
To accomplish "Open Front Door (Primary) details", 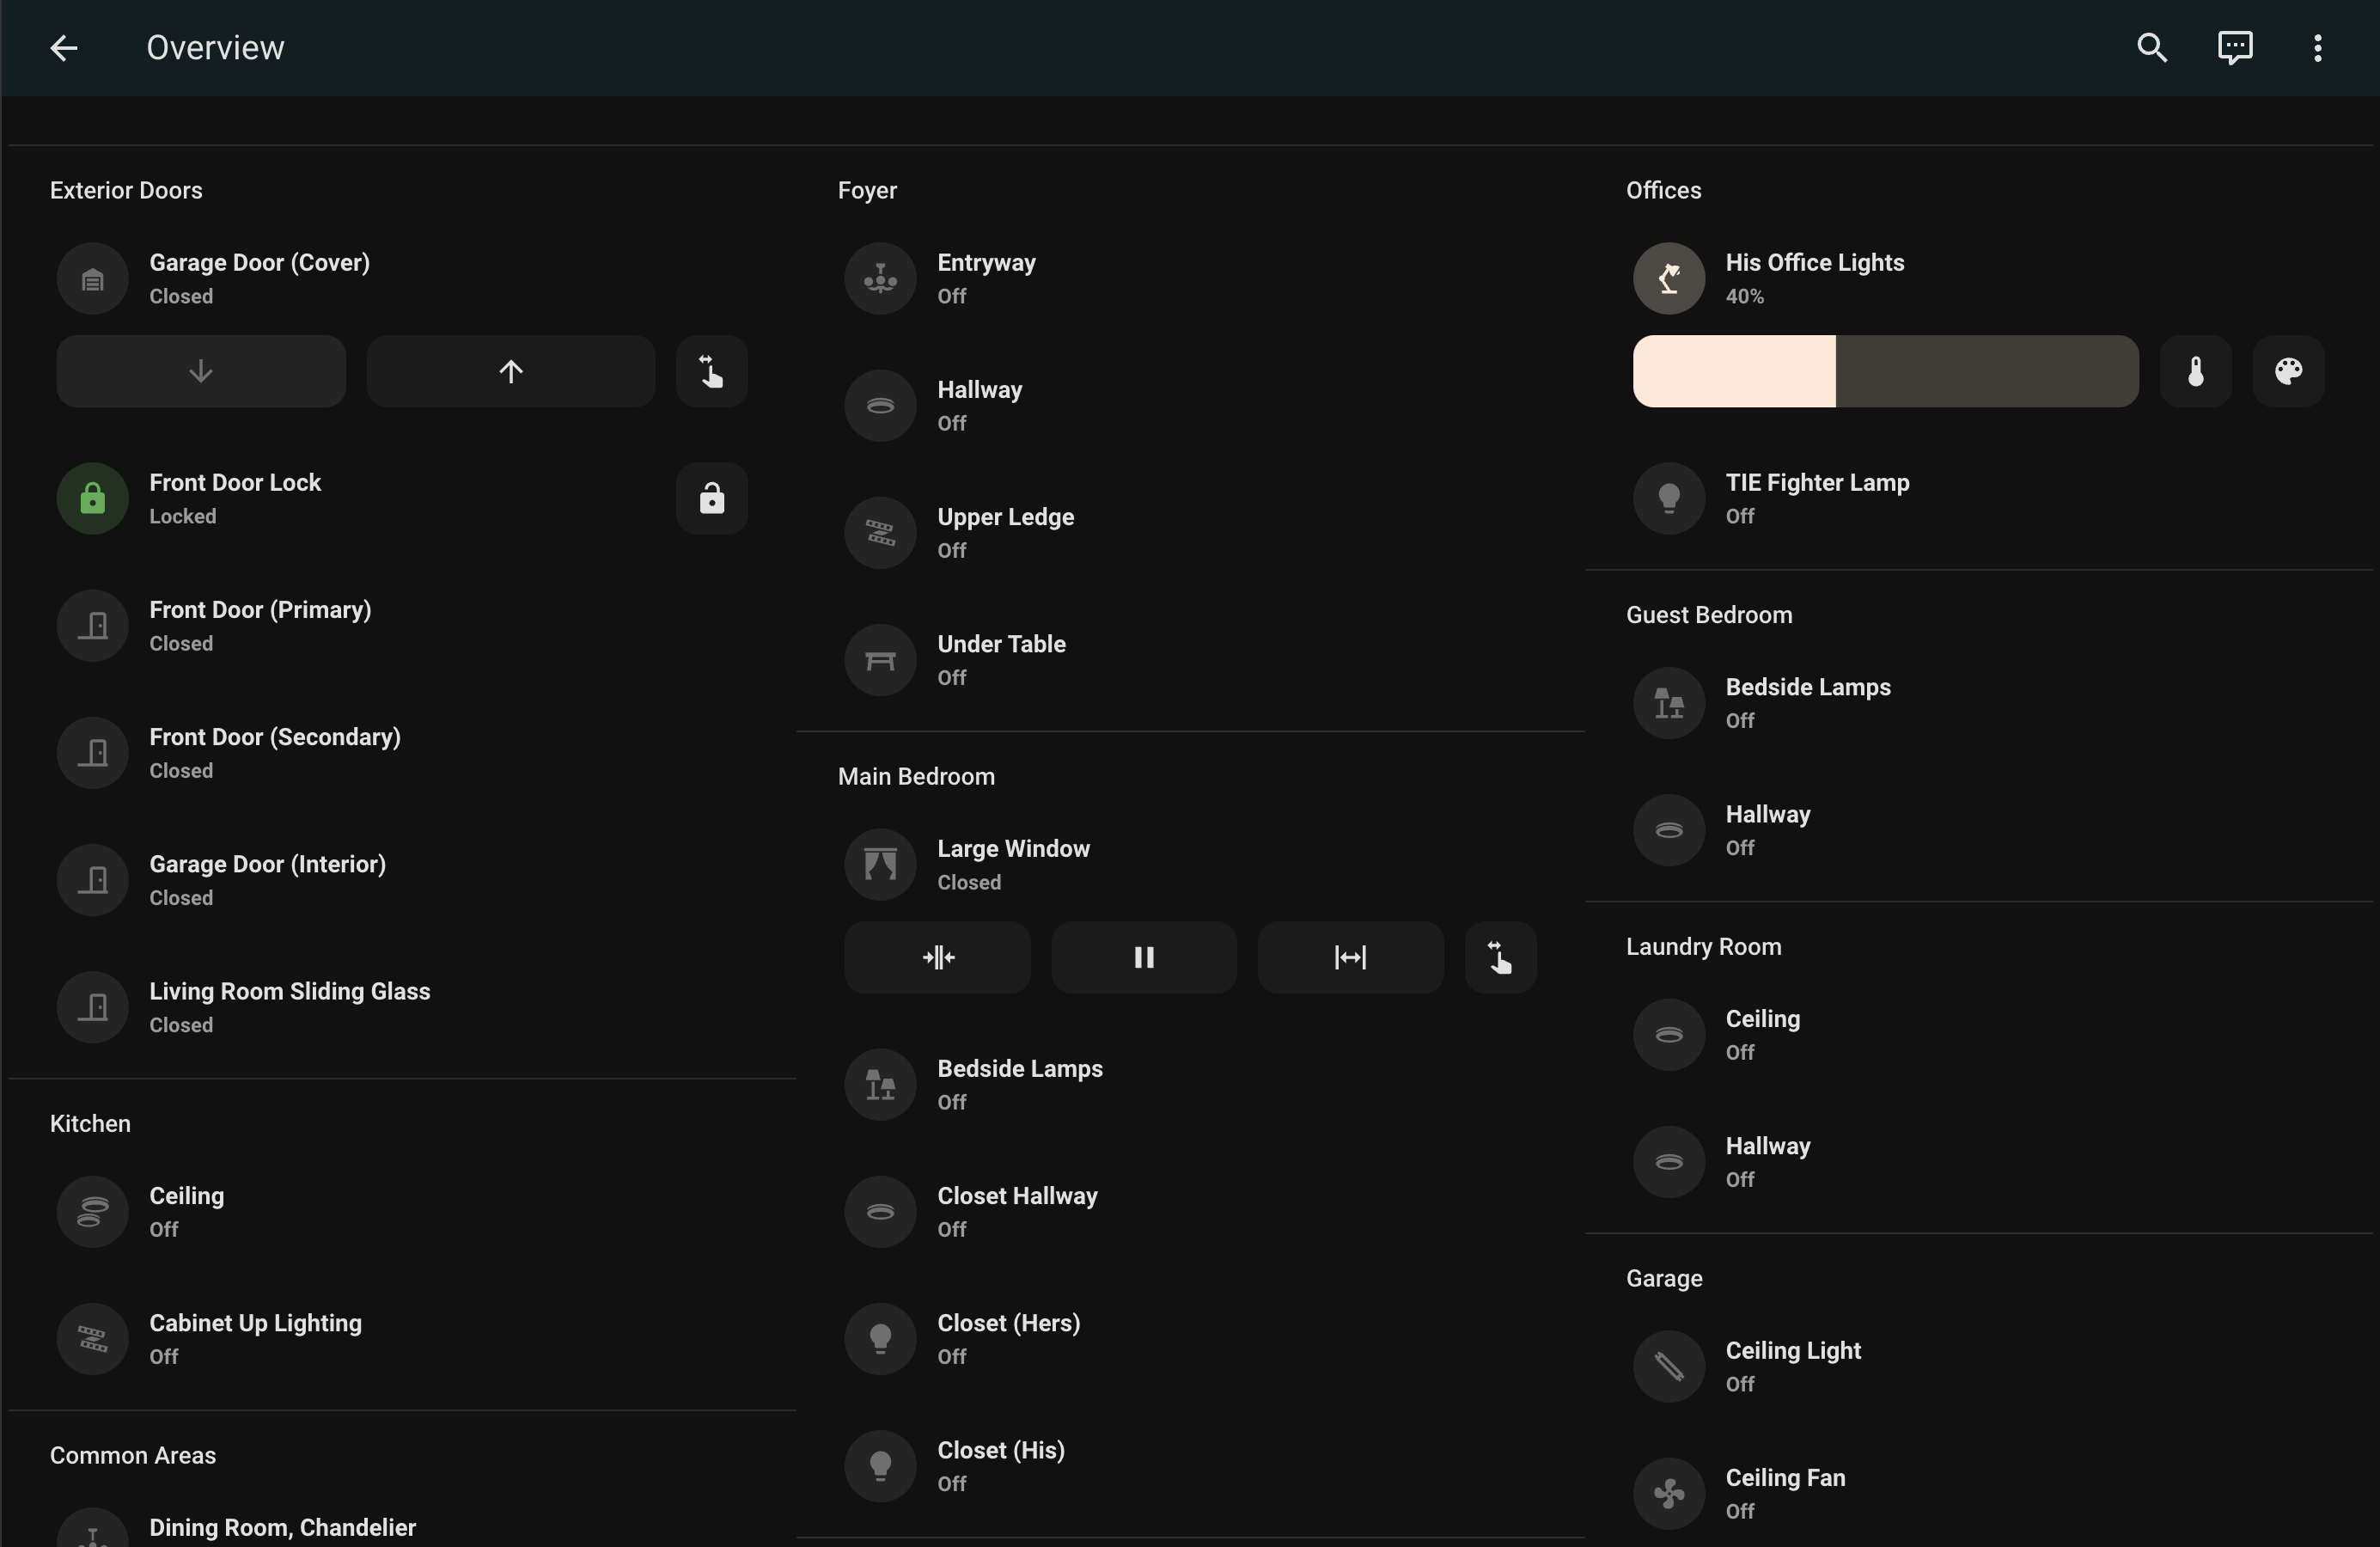I will coord(260,625).
